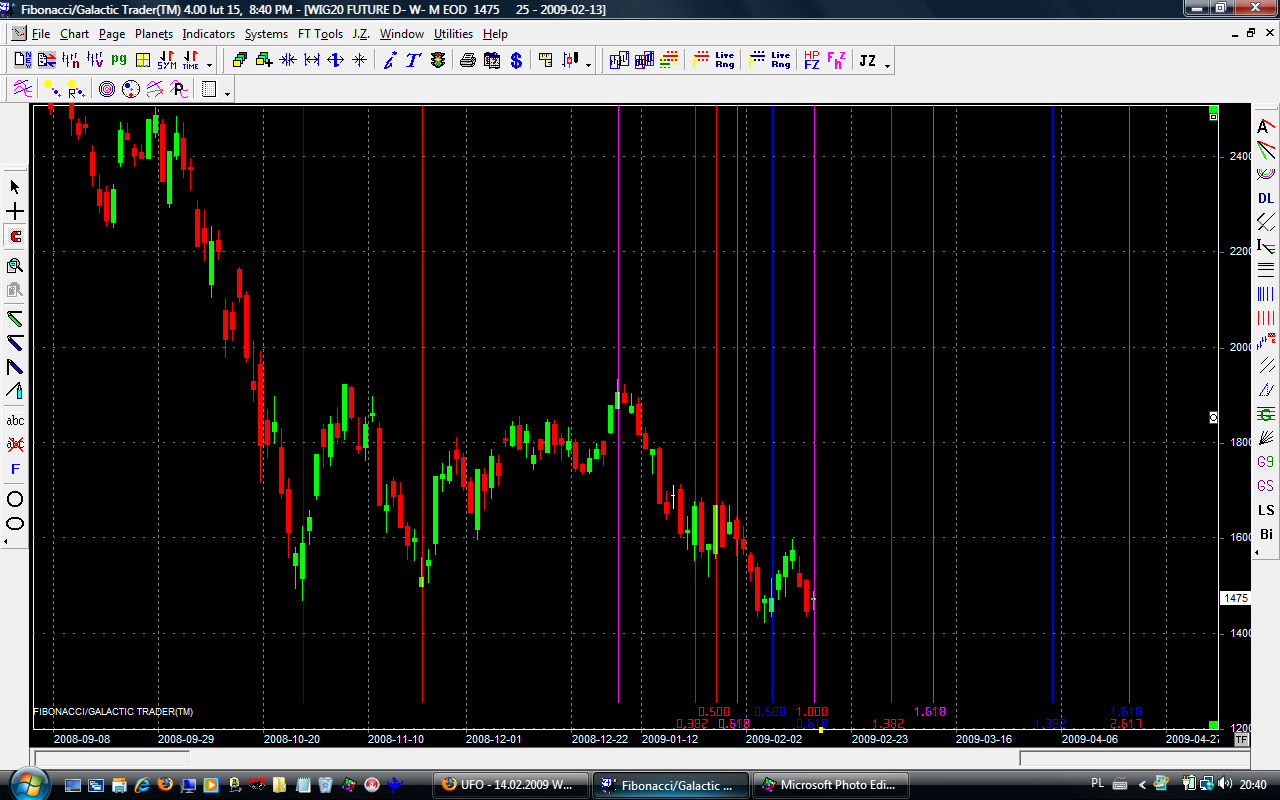Screen dimensions: 1280x800
Task: Toggle the red magnet snap tool
Action: (x=15, y=237)
